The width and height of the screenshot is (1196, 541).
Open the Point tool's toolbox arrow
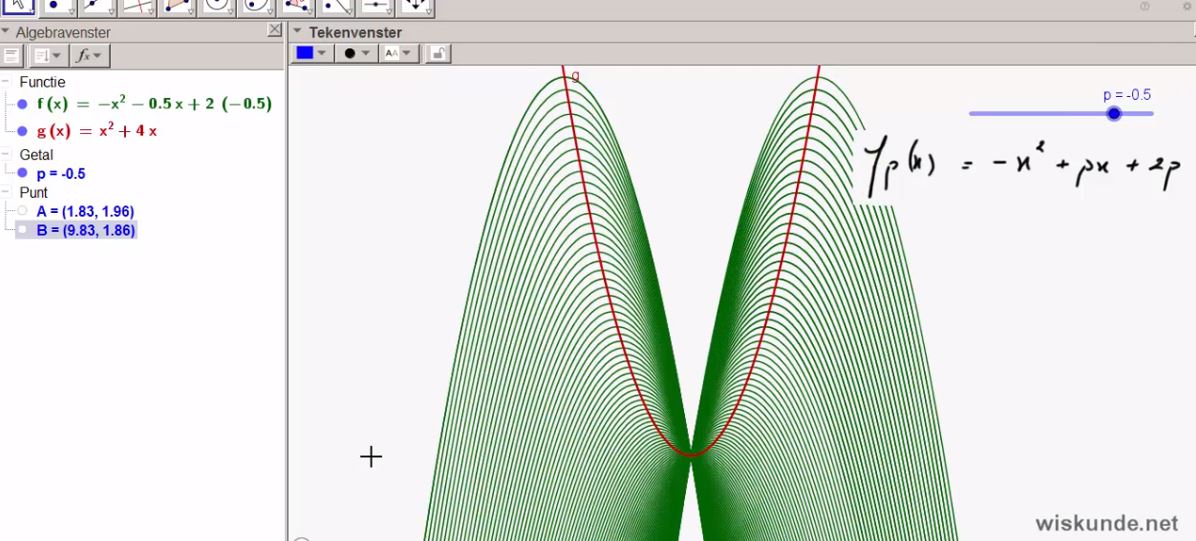(72, 12)
